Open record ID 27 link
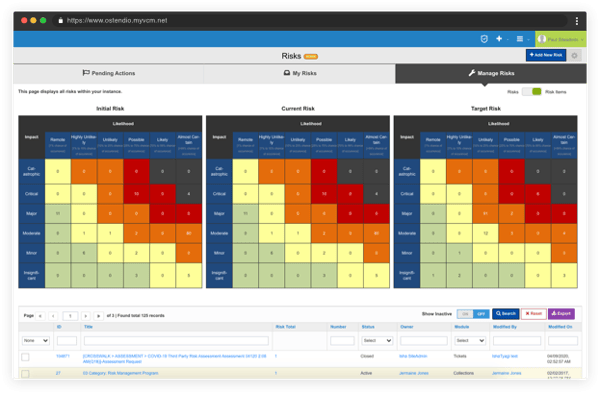600x394 pixels. tap(58, 373)
